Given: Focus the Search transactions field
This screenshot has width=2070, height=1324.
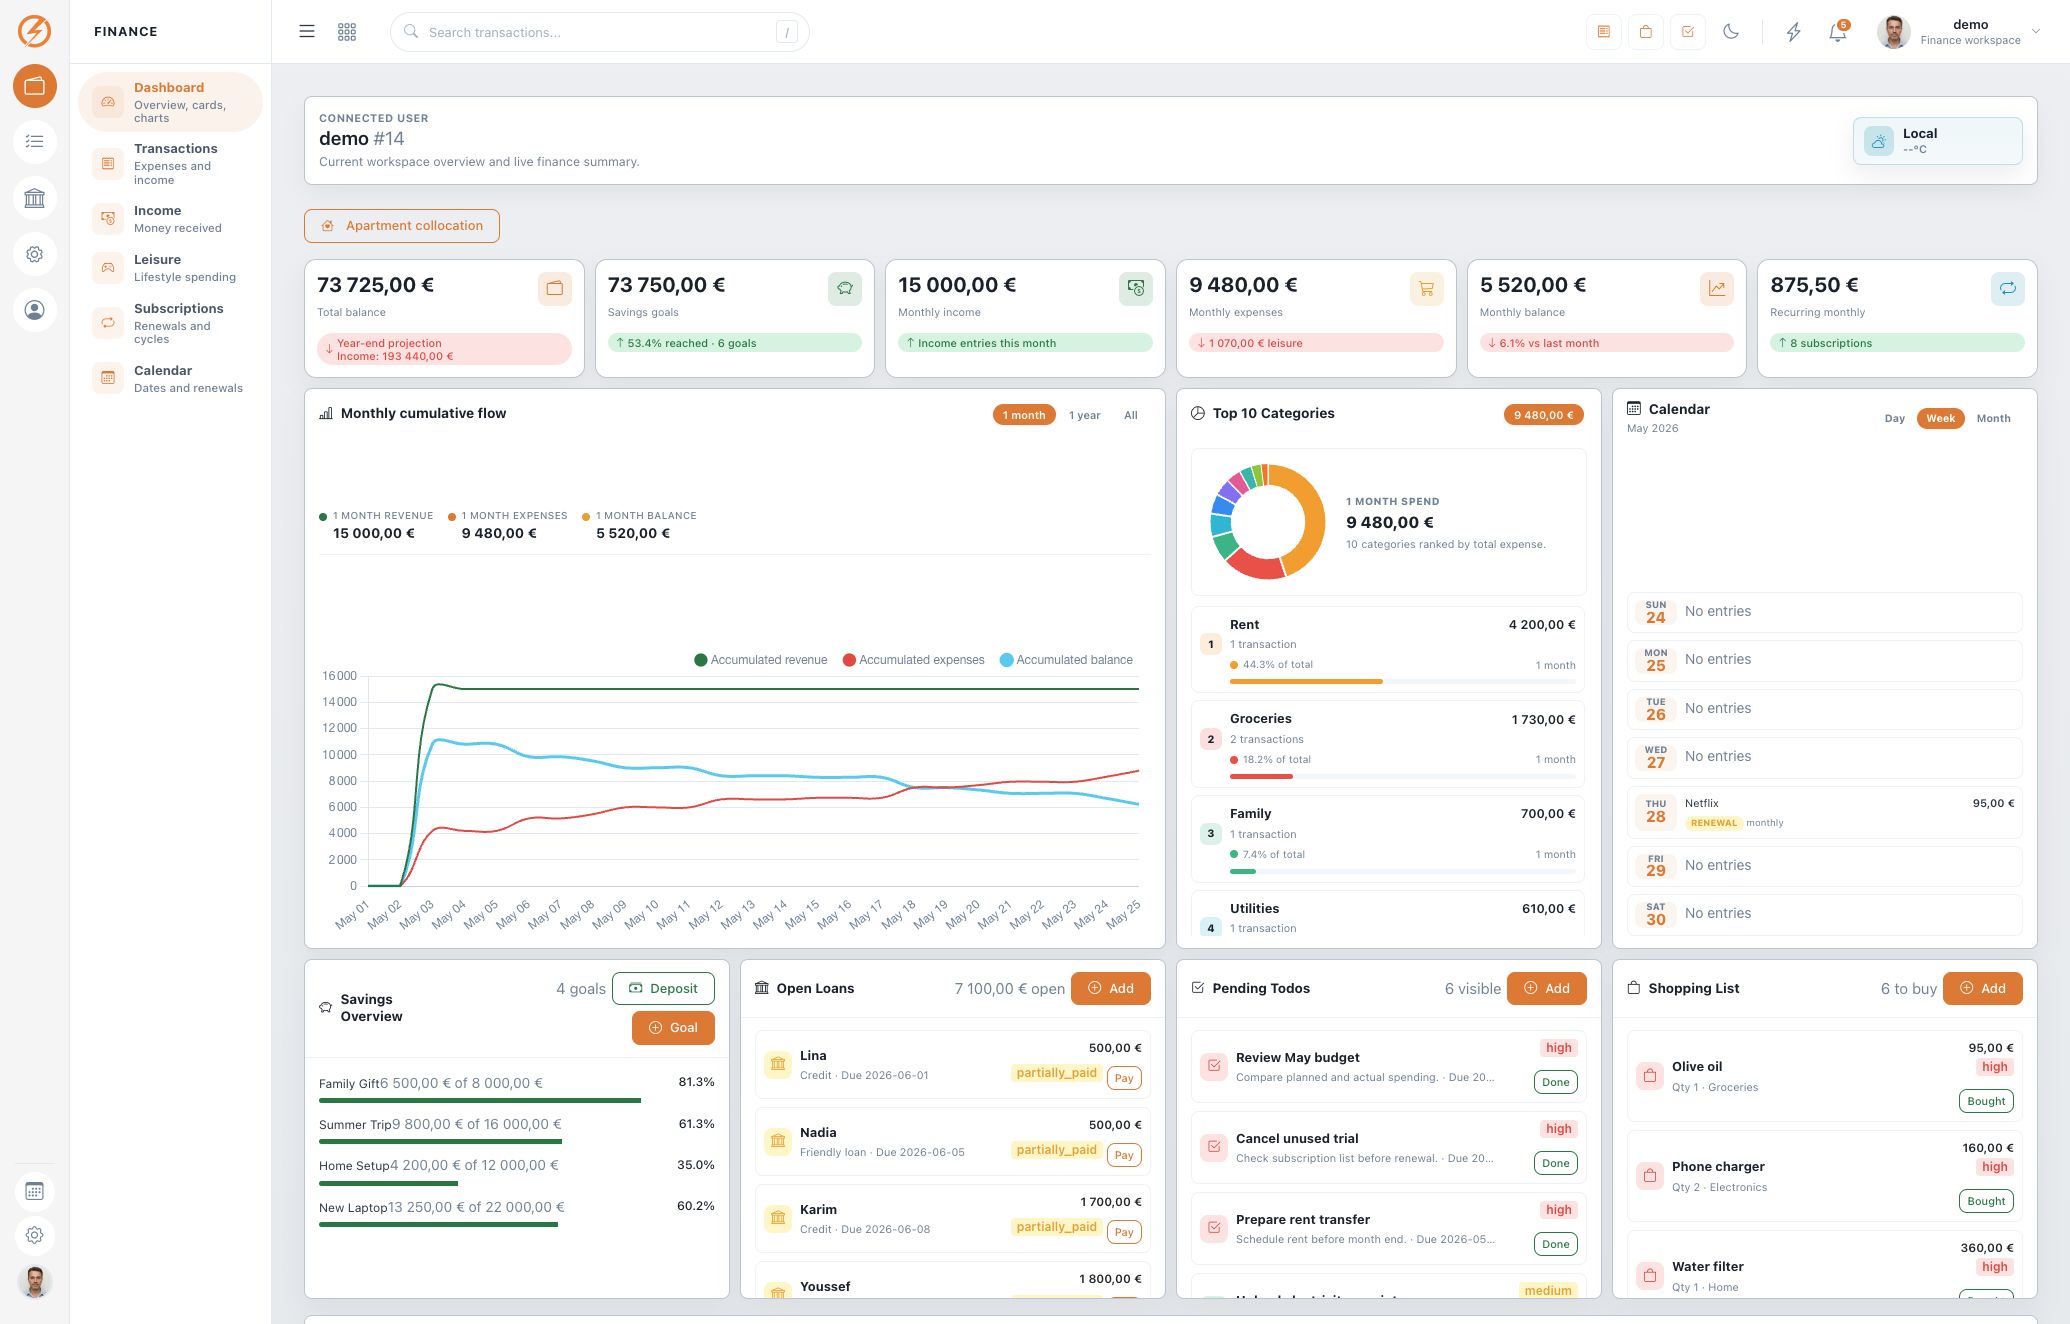Looking at the screenshot, I should click(x=599, y=32).
